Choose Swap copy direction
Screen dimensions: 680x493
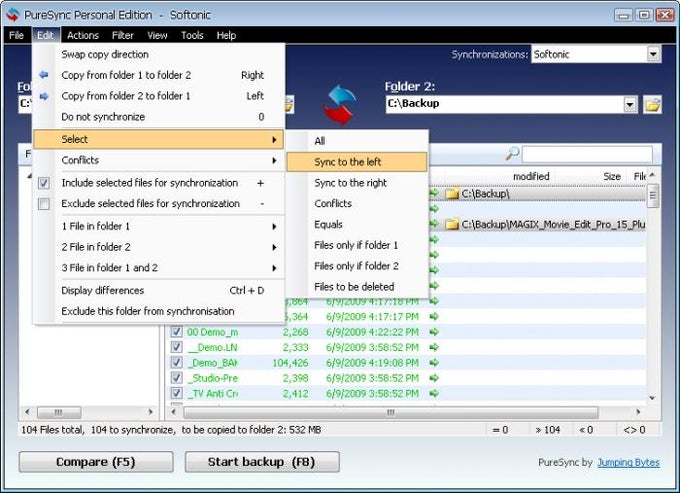tap(159, 54)
